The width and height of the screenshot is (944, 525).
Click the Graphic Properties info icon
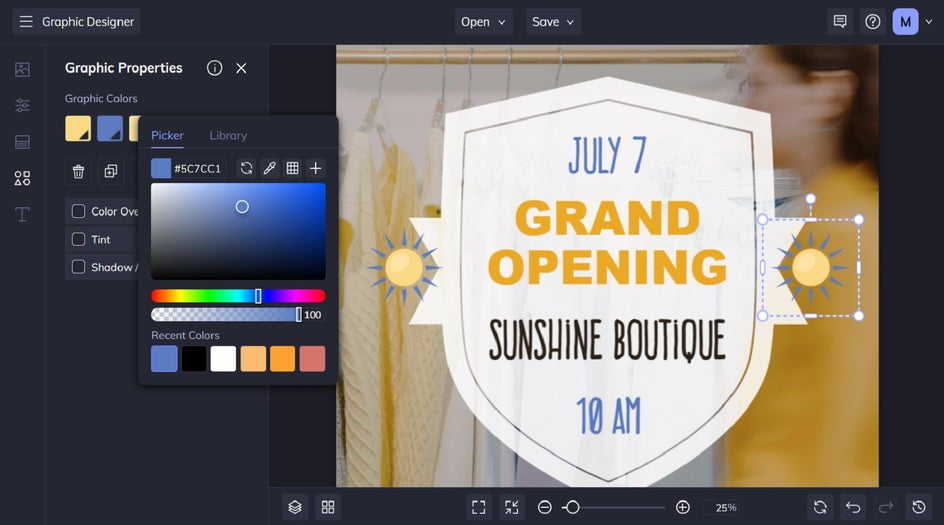(214, 68)
